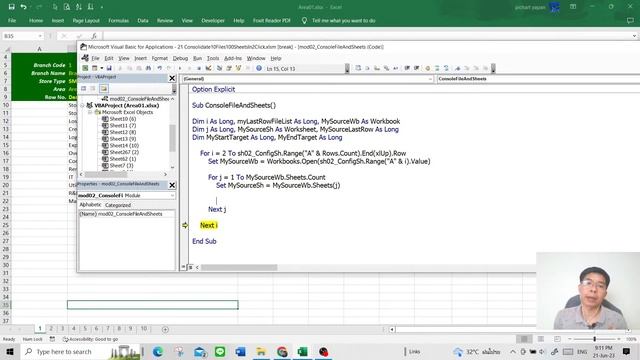Select worksheet tab 10 in Excel
Image resolution: width=640 pixels, height=360 pixels.
click(x=144, y=329)
